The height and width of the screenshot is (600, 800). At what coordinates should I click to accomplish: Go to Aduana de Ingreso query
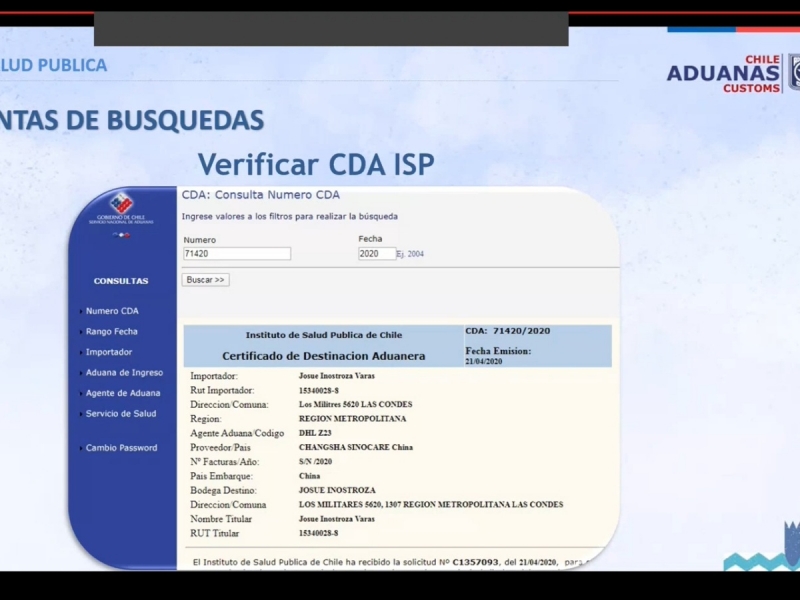click(x=124, y=373)
